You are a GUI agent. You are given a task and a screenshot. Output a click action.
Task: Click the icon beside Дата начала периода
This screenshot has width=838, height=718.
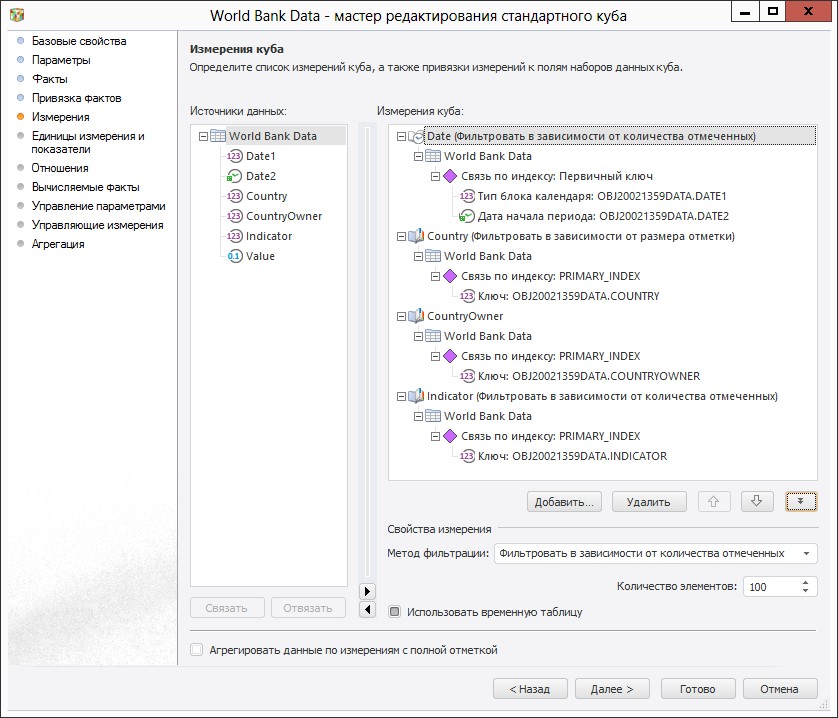point(467,216)
